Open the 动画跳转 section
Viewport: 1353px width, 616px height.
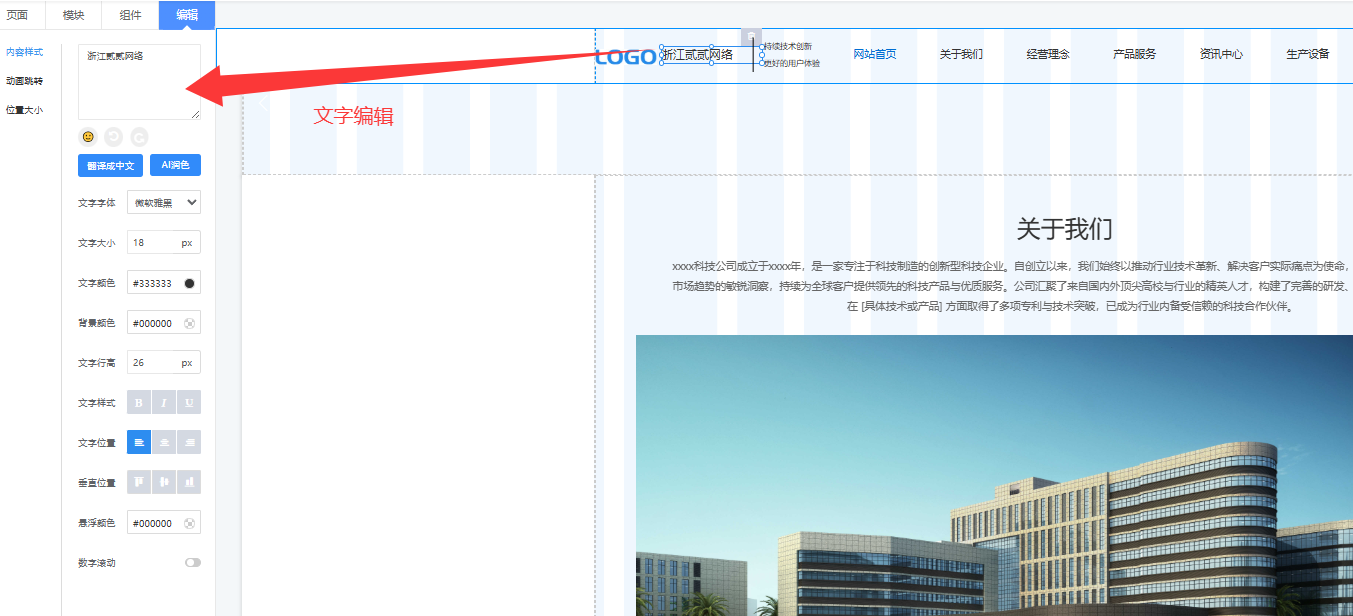(25, 81)
